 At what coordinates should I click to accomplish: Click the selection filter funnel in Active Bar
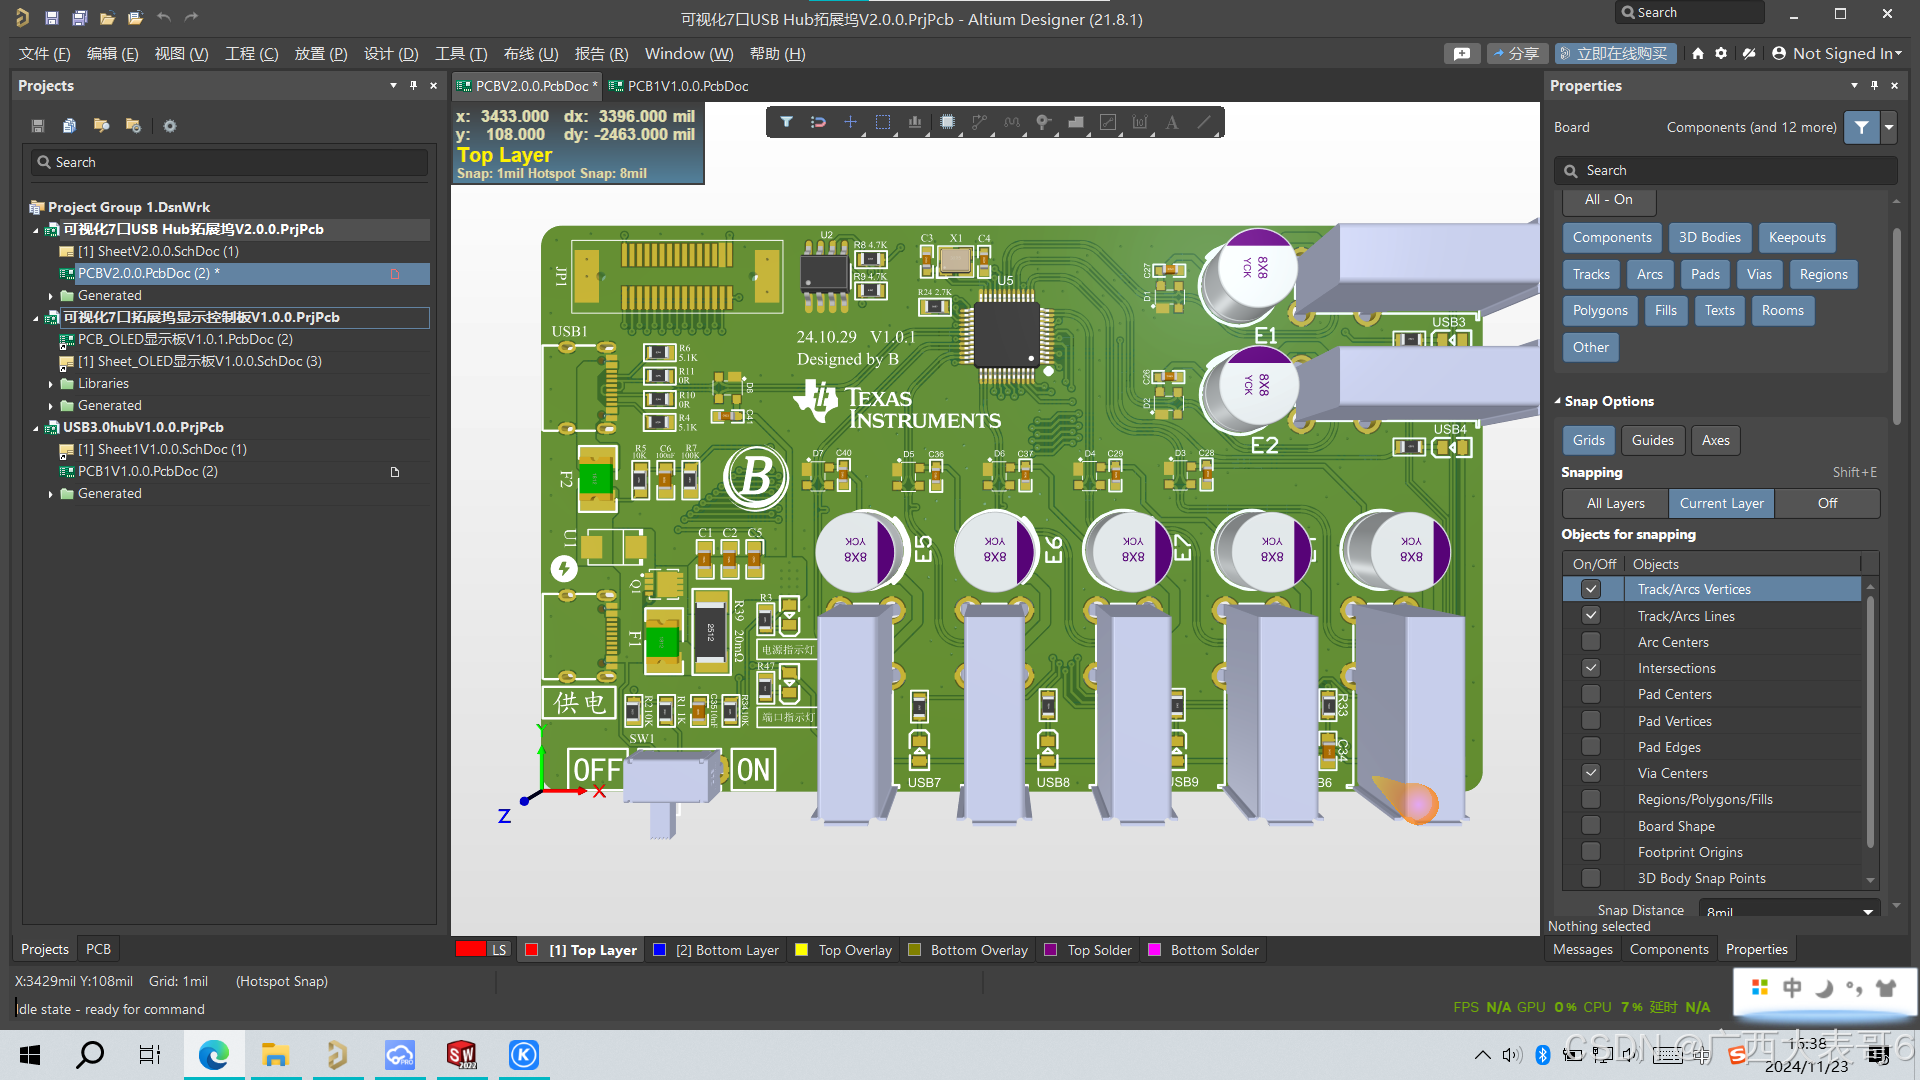pyautogui.click(x=787, y=122)
